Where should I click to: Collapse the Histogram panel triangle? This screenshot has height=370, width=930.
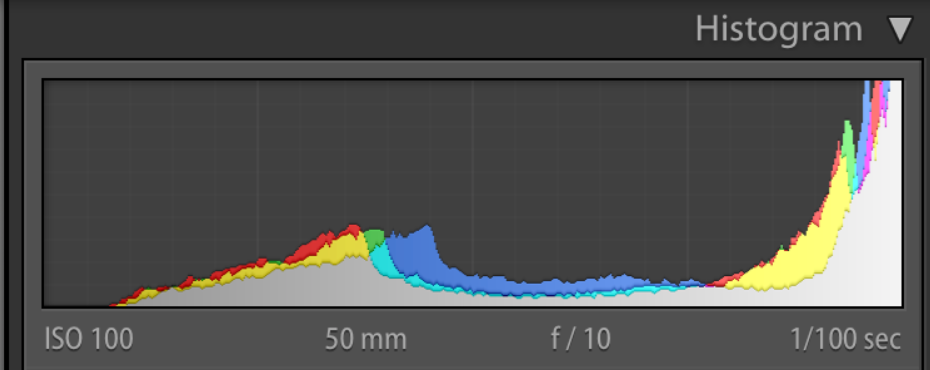[900, 30]
